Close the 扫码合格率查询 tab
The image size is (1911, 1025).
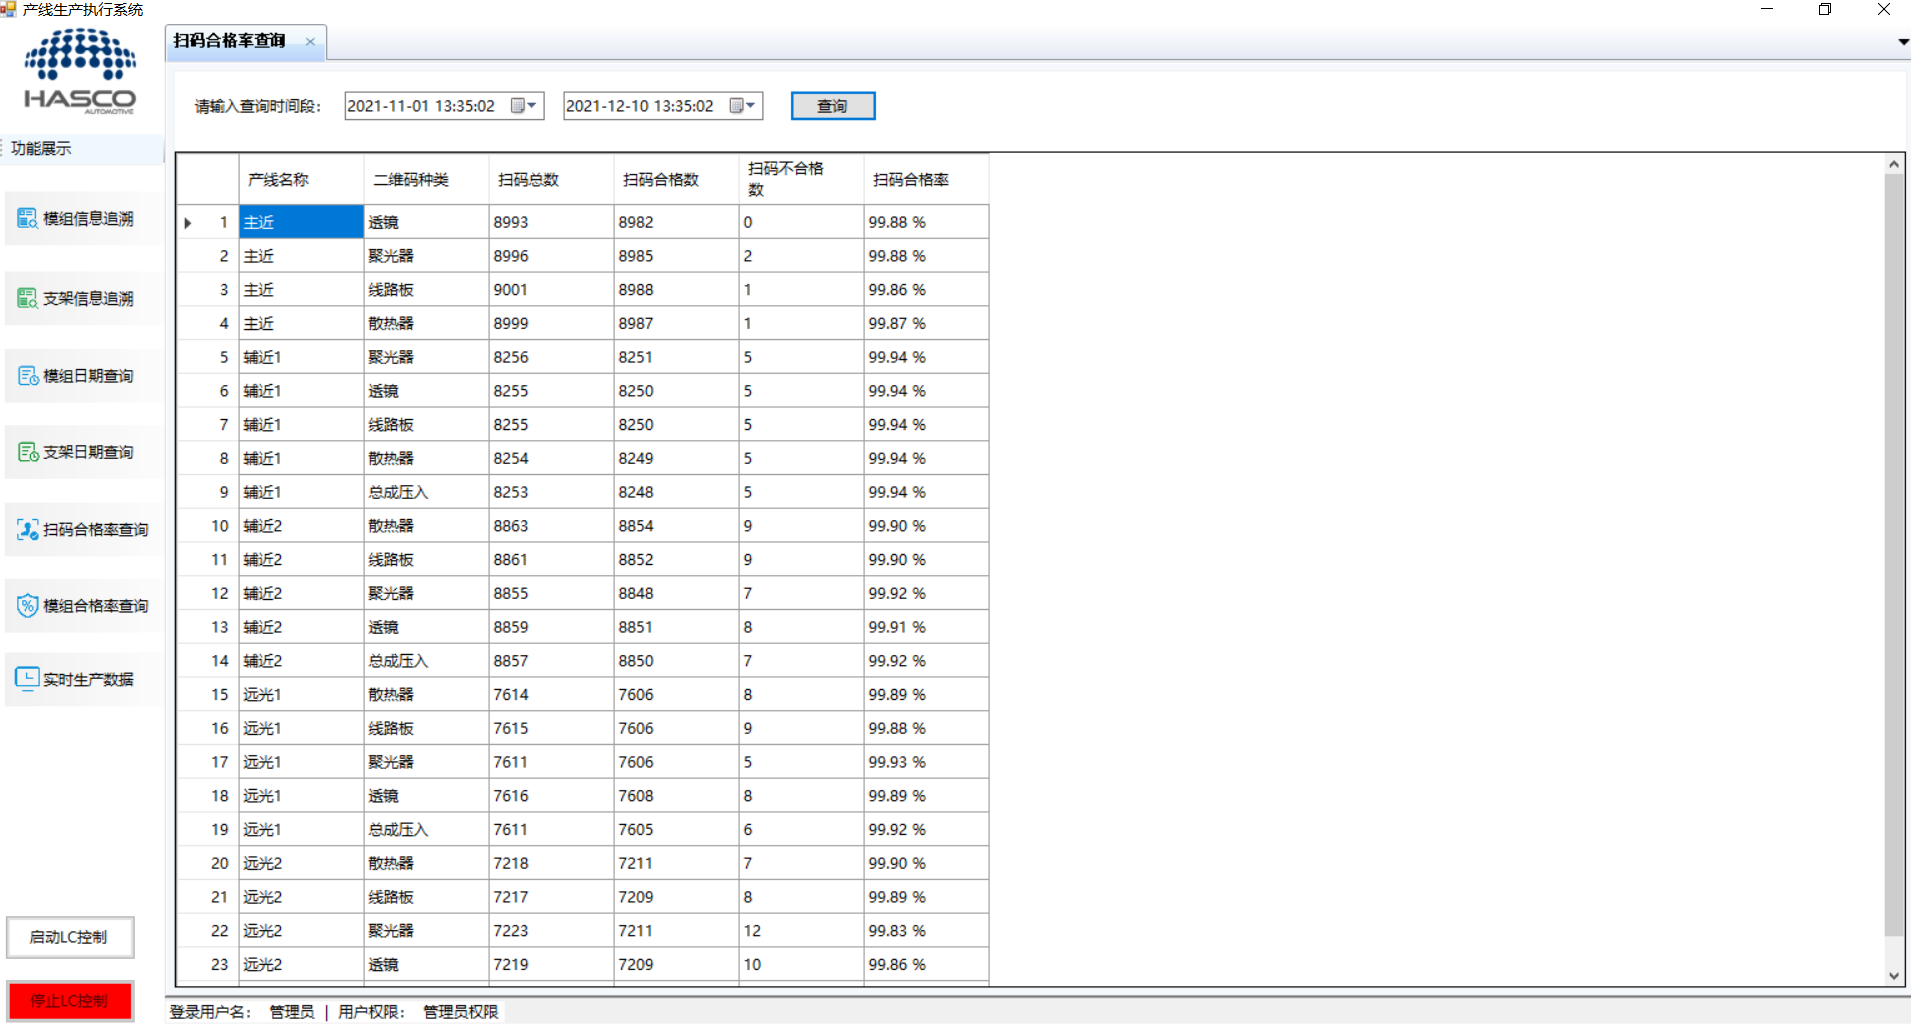click(310, 42)
